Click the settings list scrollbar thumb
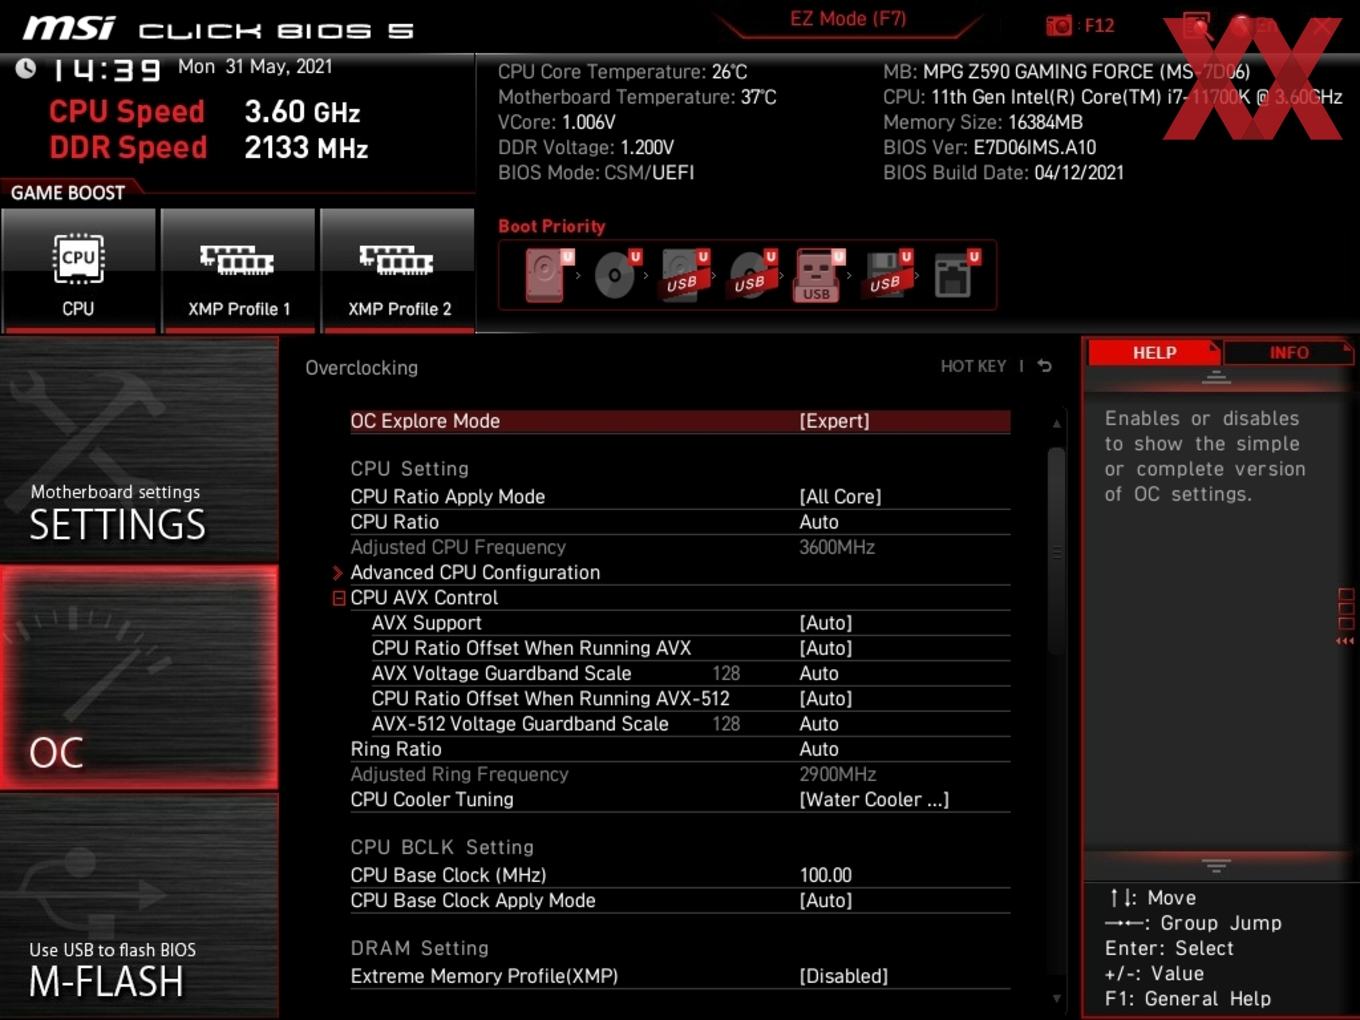1360x1020 pixels. (1056, 551)
